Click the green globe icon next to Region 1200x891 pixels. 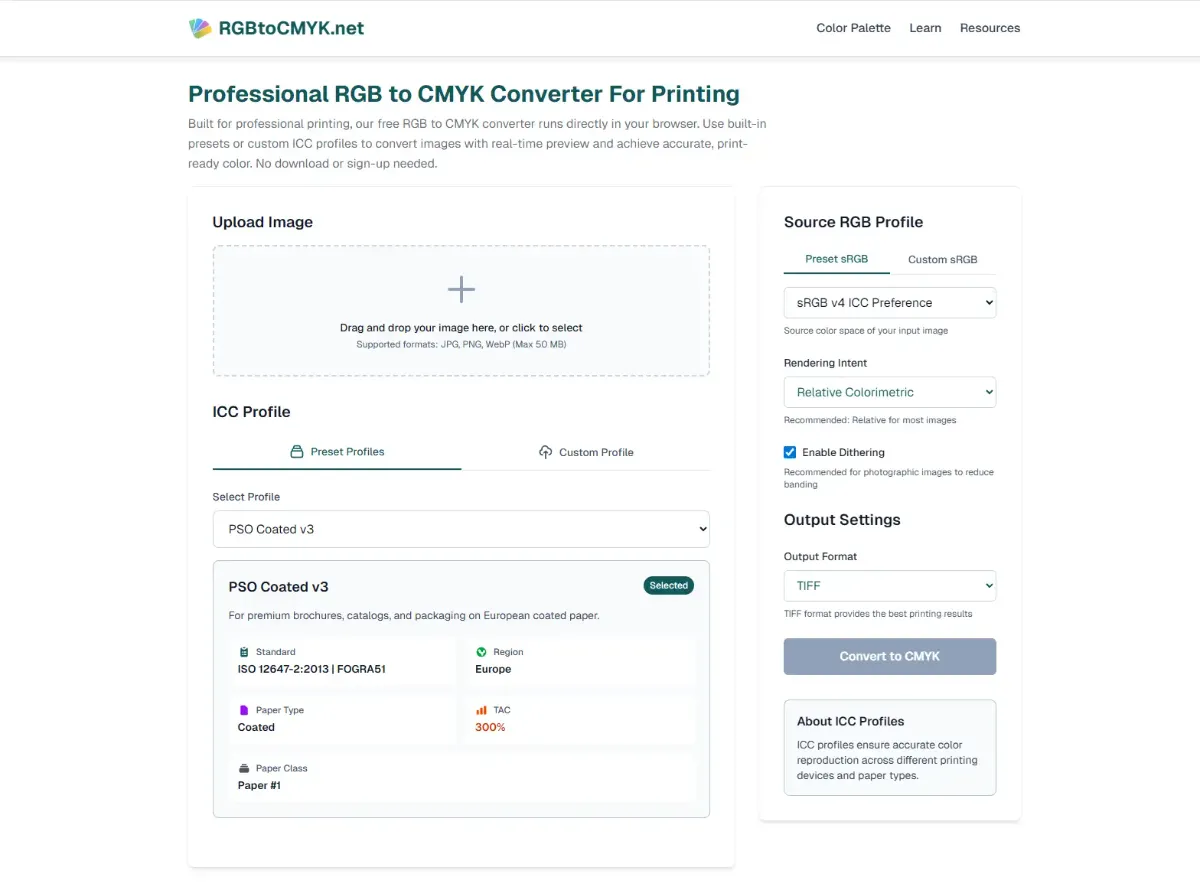(x=482, y=651)
